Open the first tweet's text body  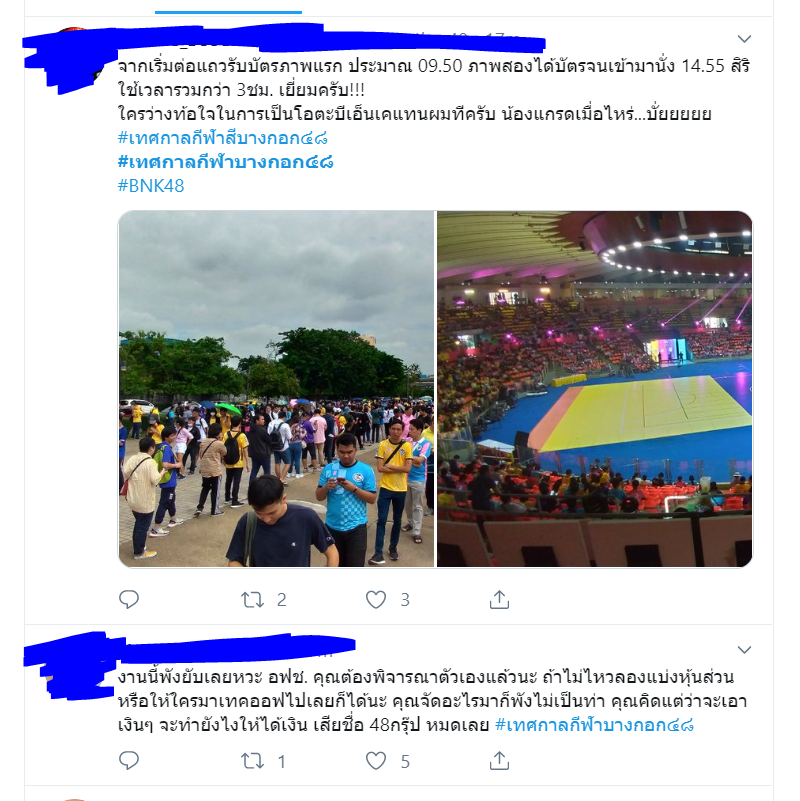(x=434, y=90)
